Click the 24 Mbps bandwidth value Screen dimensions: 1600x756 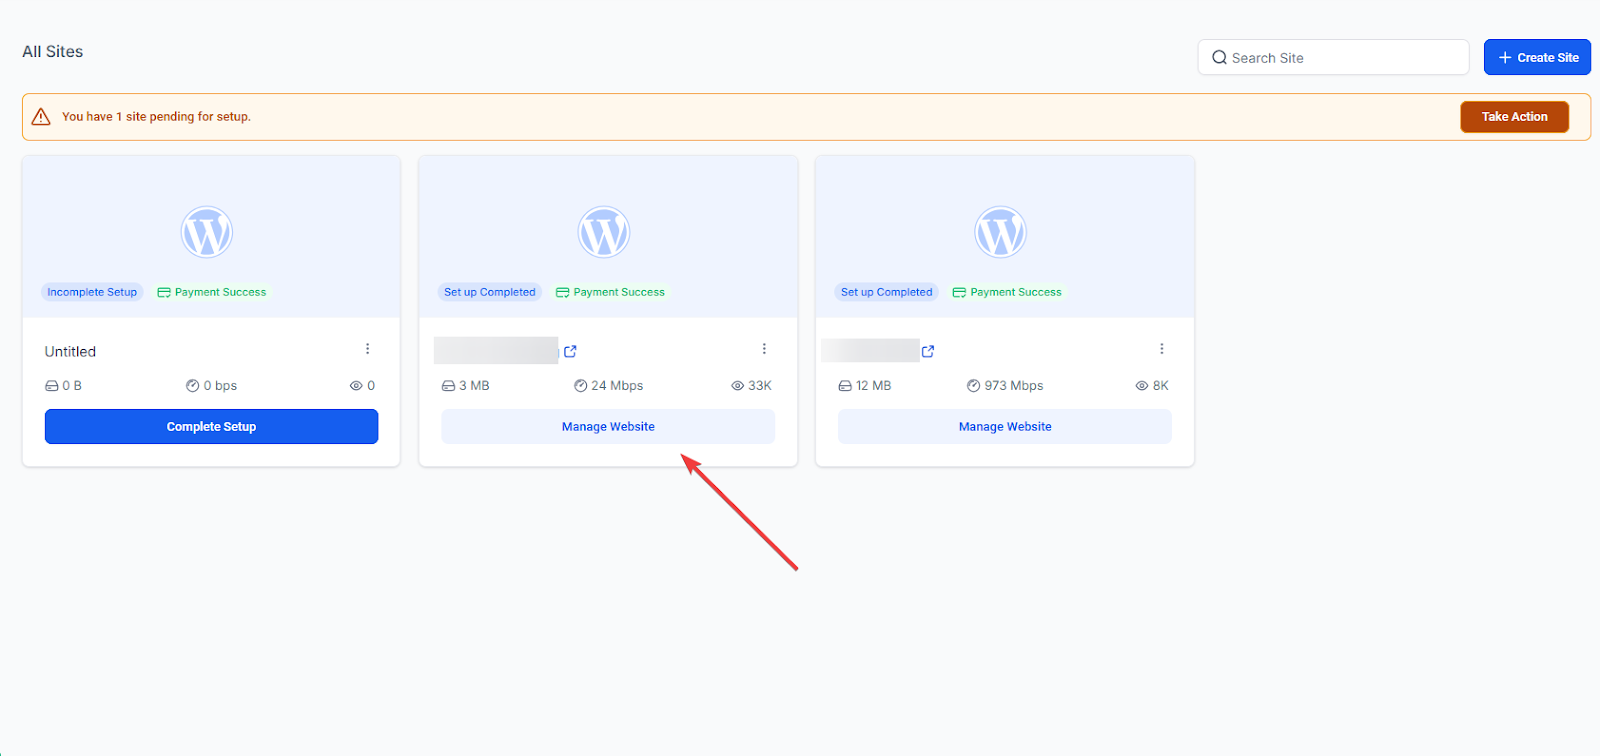[617, 385]
